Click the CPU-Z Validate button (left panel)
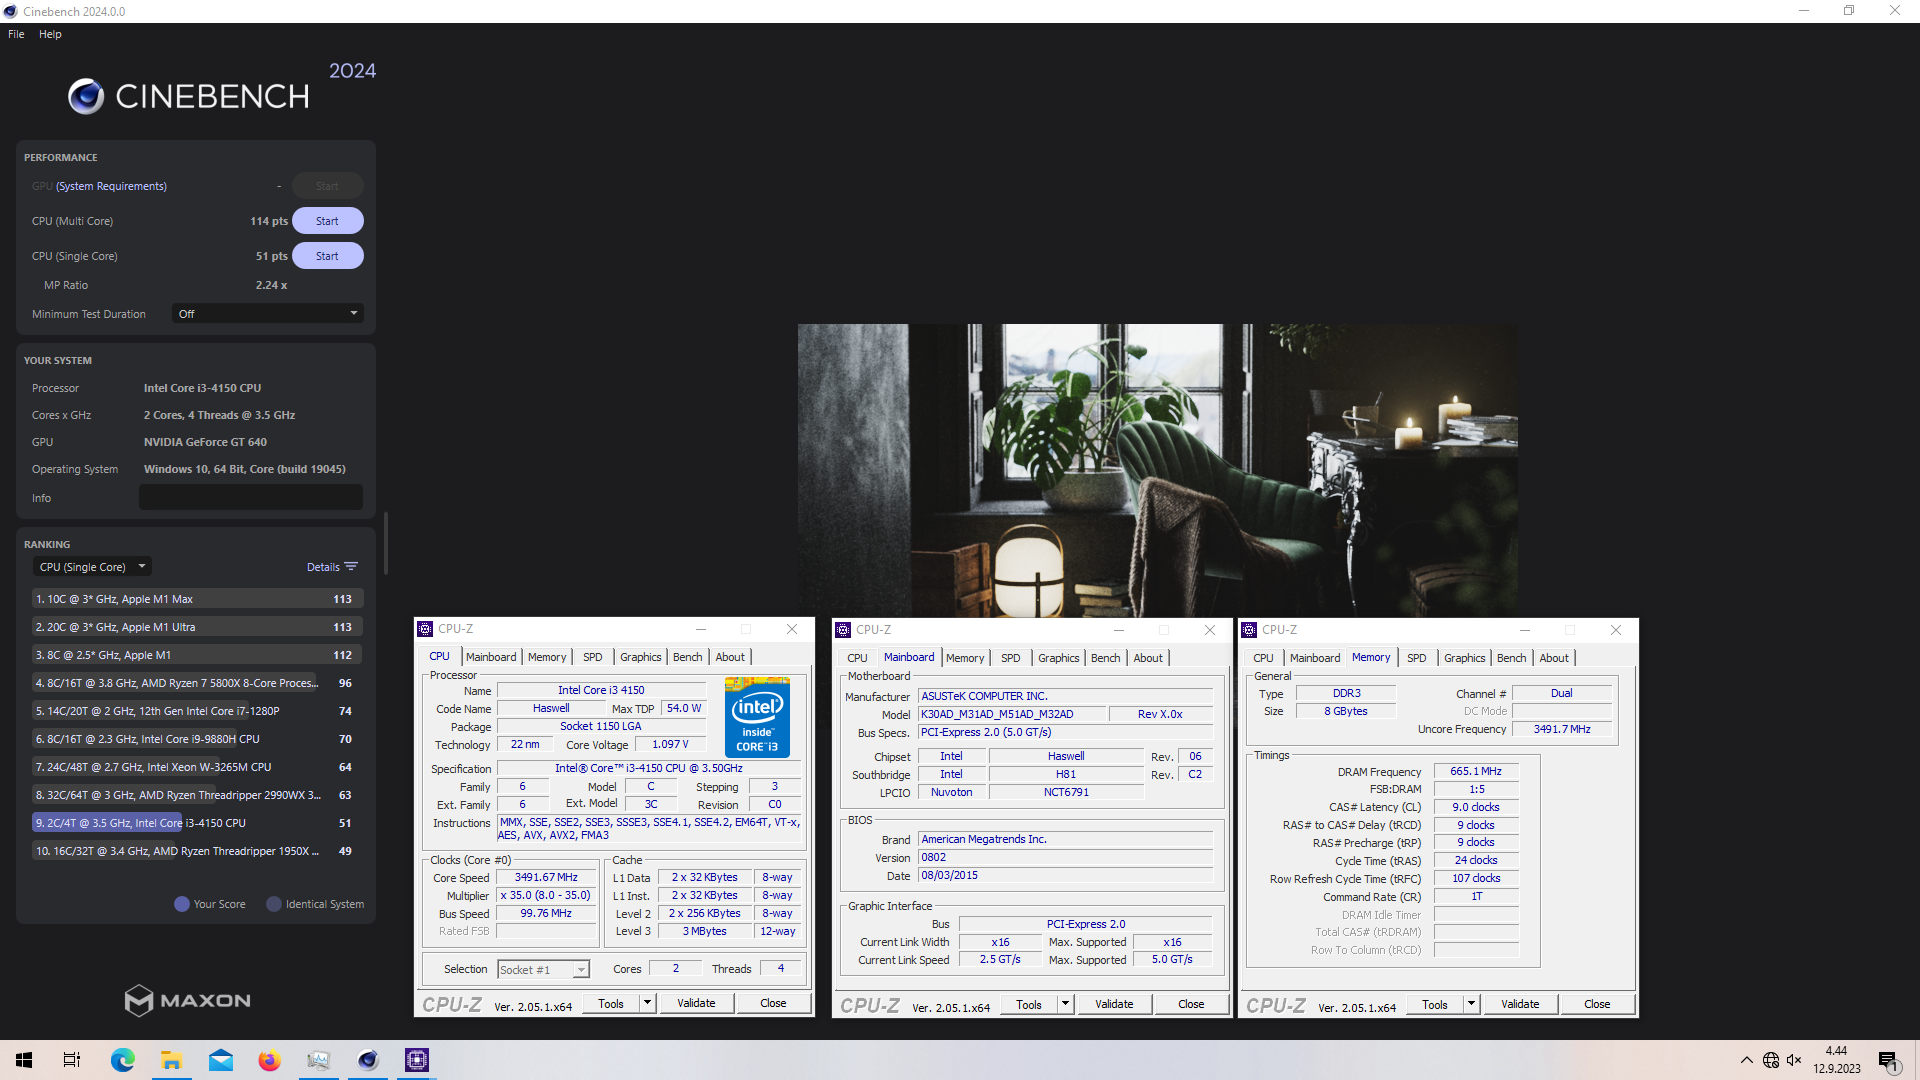The height and width of the screenshot is (1080, 1920). (x=695, y=1005)
